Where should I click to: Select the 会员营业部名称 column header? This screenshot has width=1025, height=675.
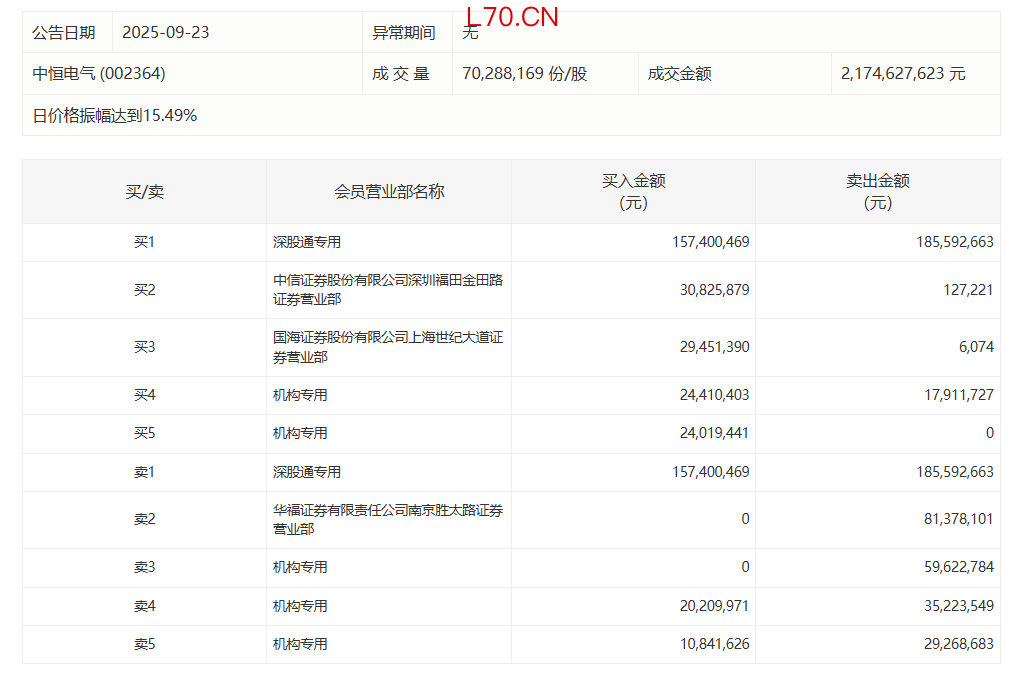pyautogui.click(x=389, y=192)
